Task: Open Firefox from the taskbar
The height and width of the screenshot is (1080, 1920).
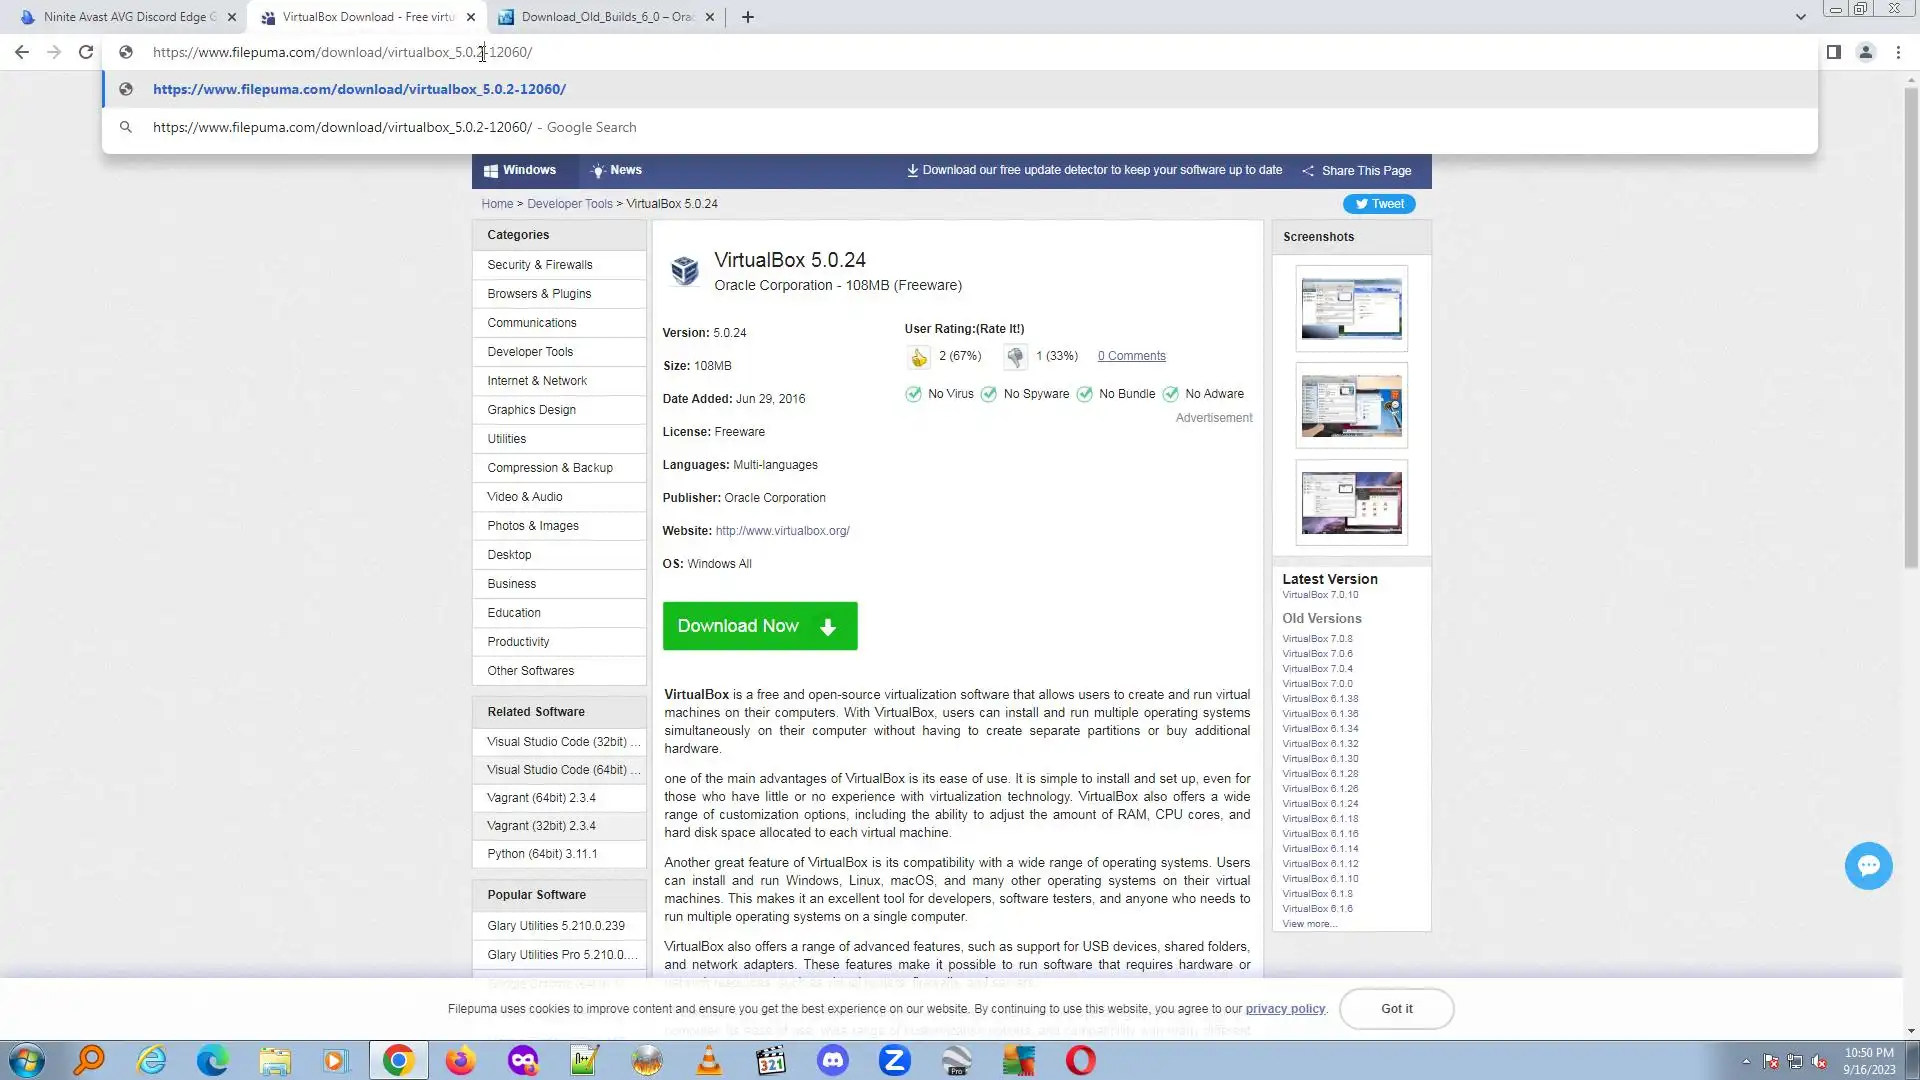Action: click(460, 1060)
